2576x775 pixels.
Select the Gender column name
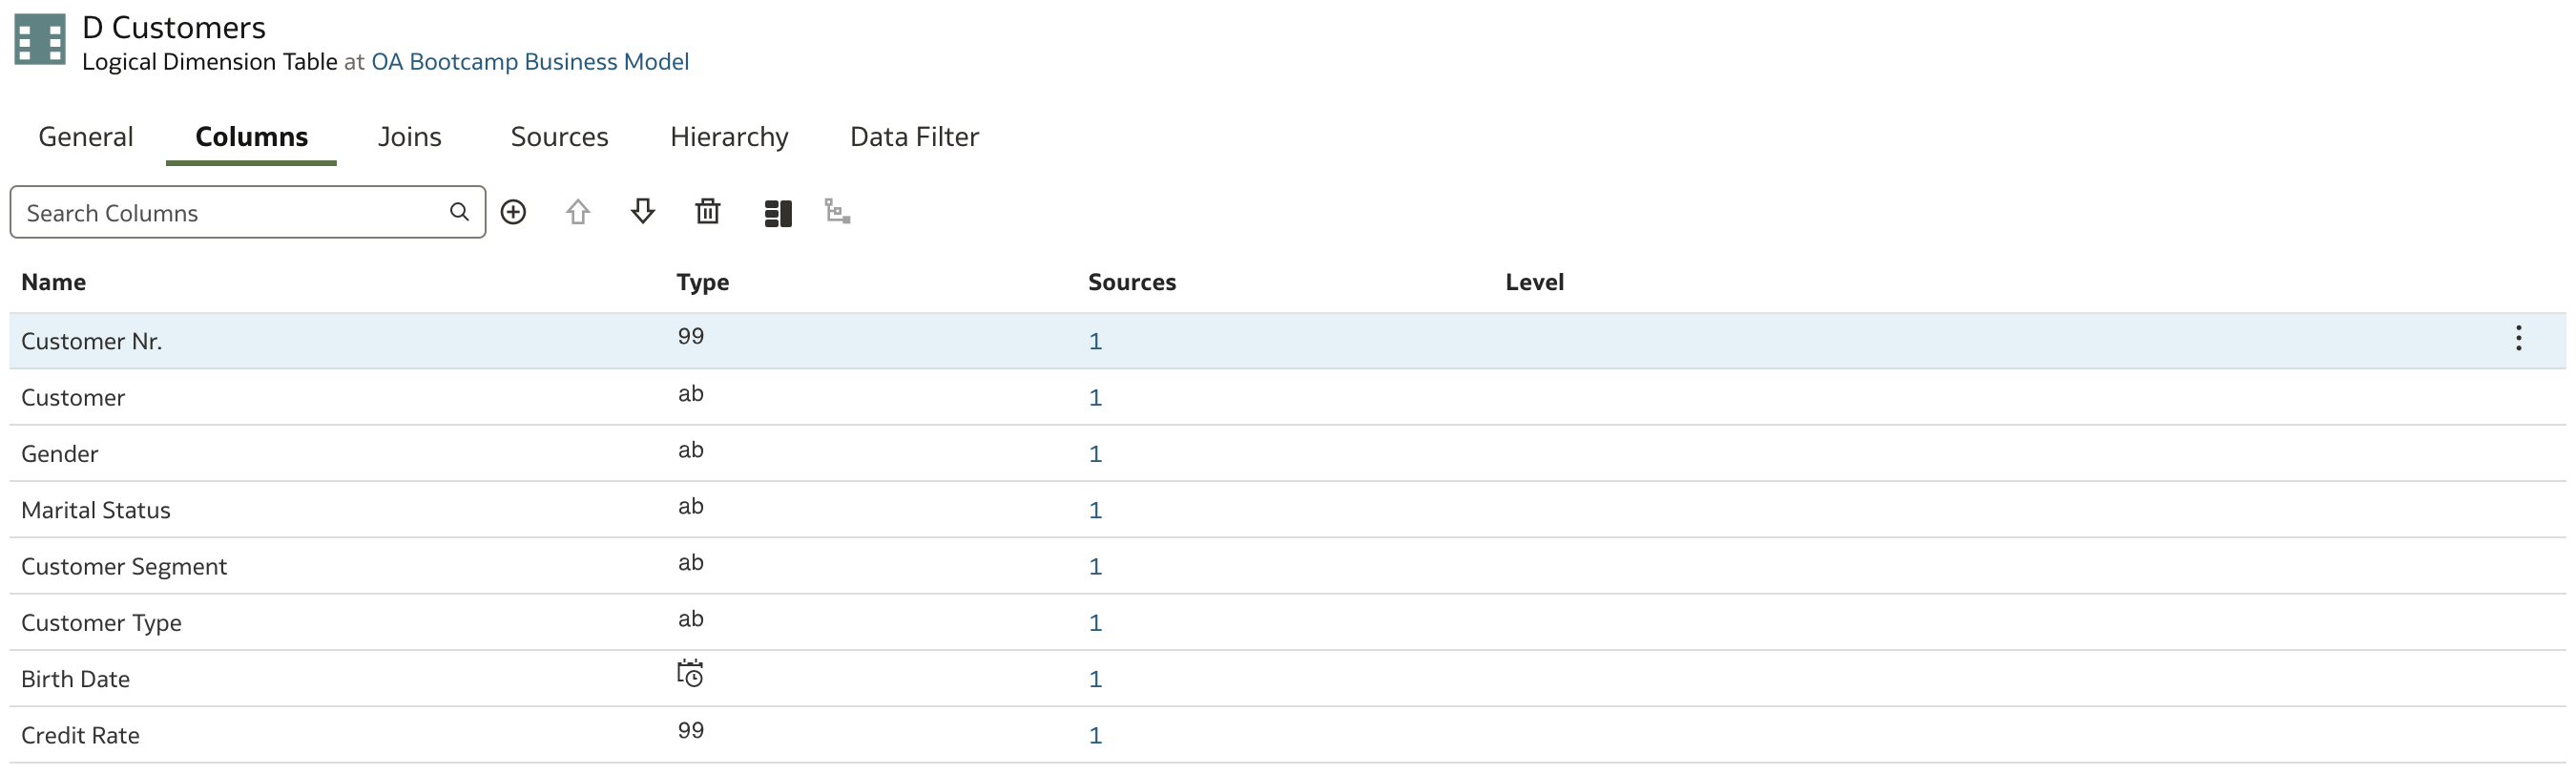(60, 454)
